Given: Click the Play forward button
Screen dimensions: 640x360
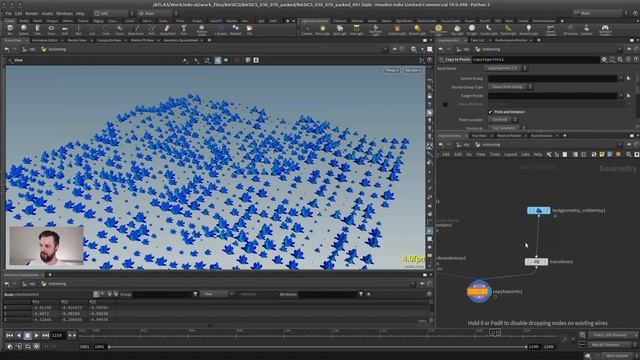Looking at the screenshot, I should coord(36,336).
